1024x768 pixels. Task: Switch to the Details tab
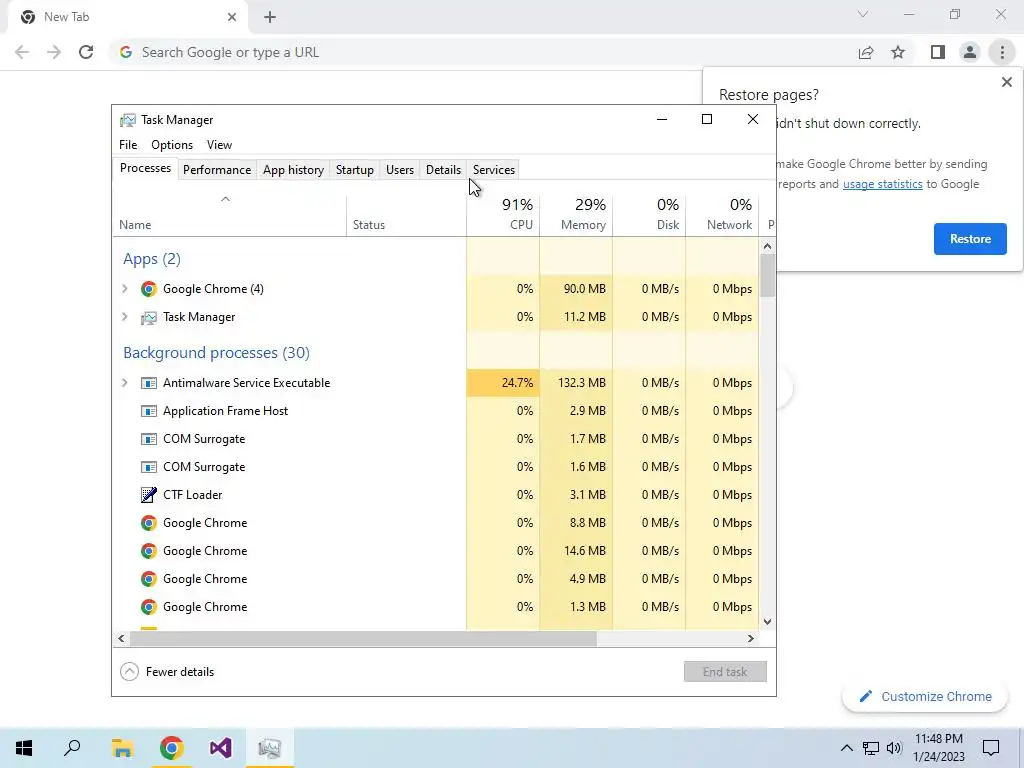[443, 170]
